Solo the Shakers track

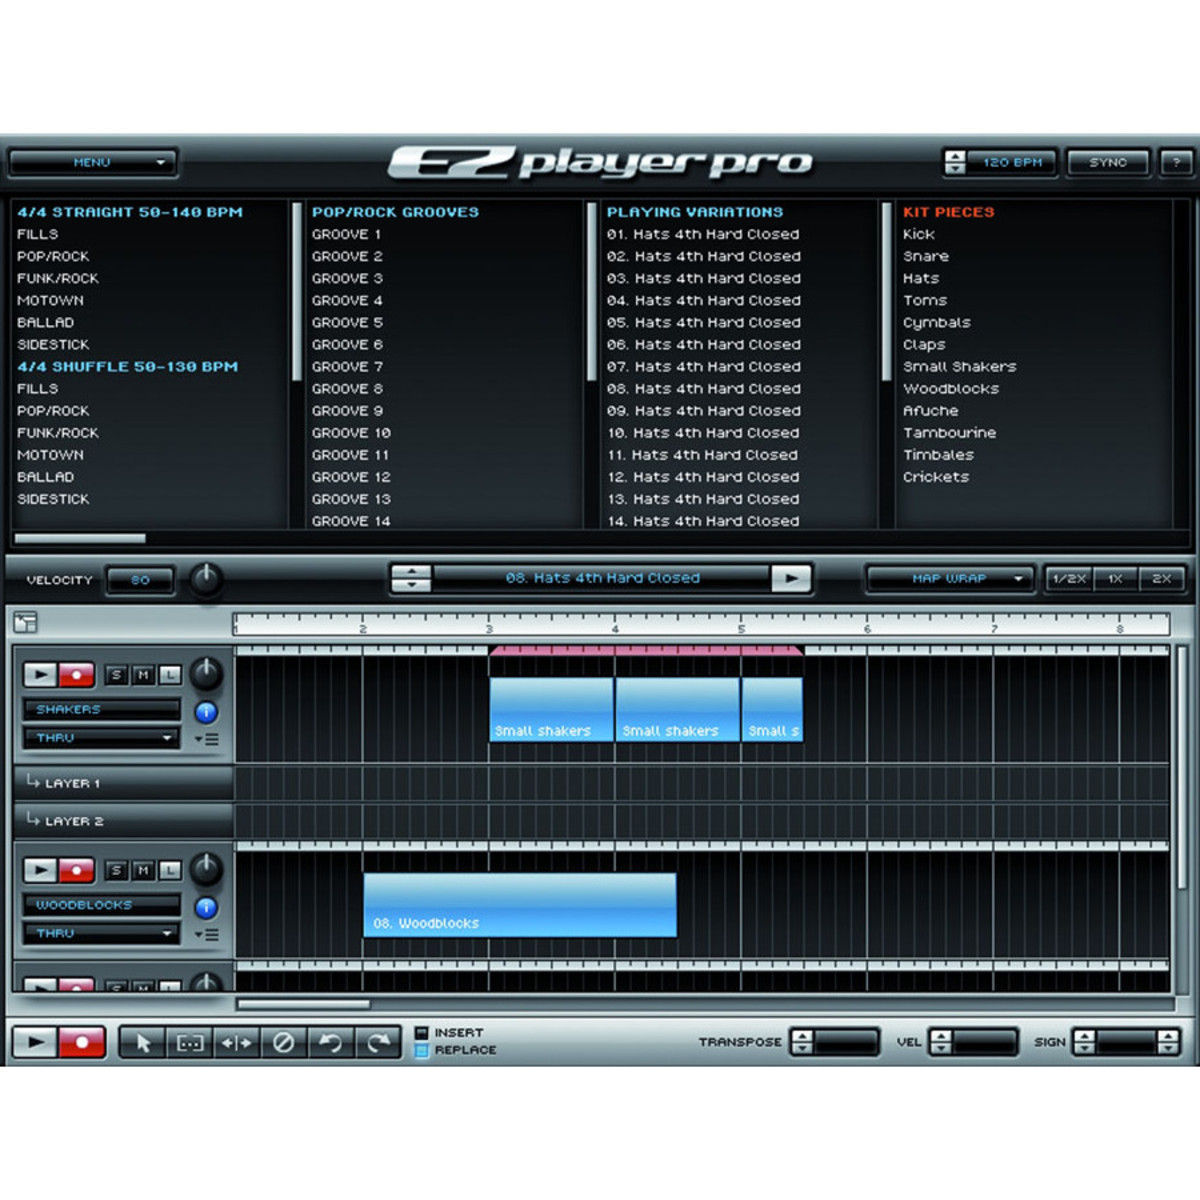click(116, 675)
